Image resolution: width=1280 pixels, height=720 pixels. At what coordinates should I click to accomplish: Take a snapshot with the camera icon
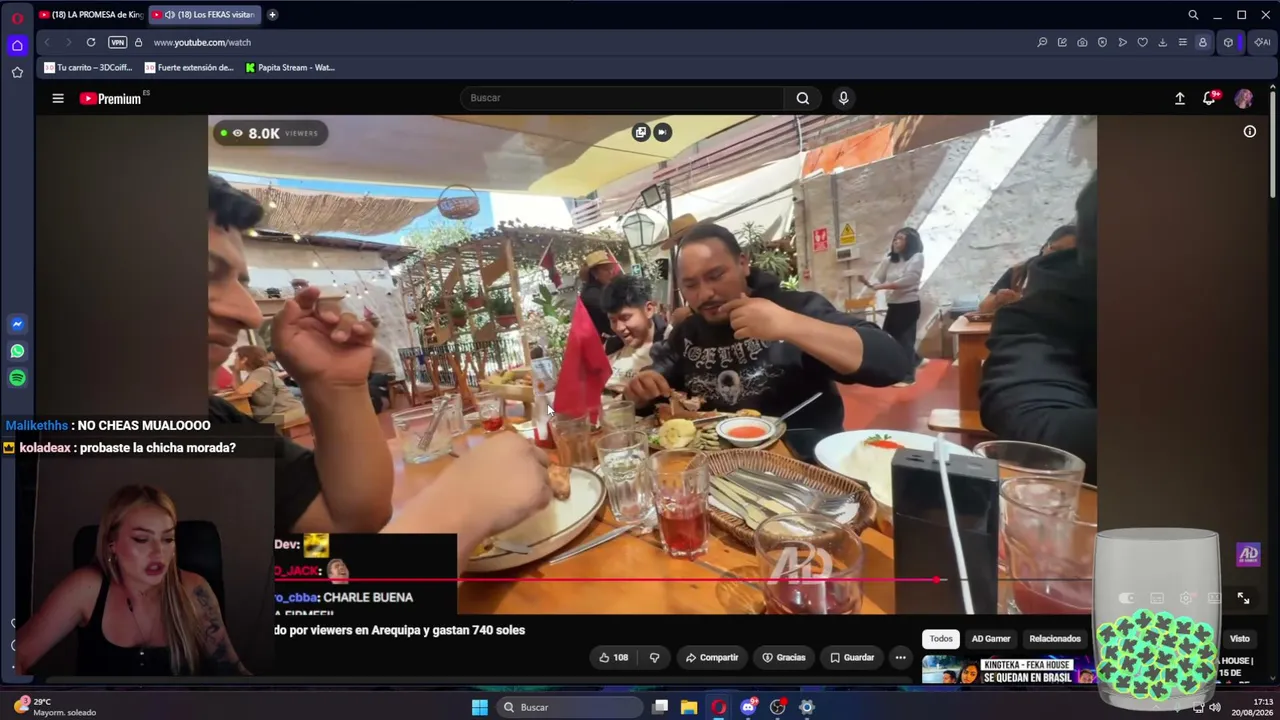tap(1082, 42)
